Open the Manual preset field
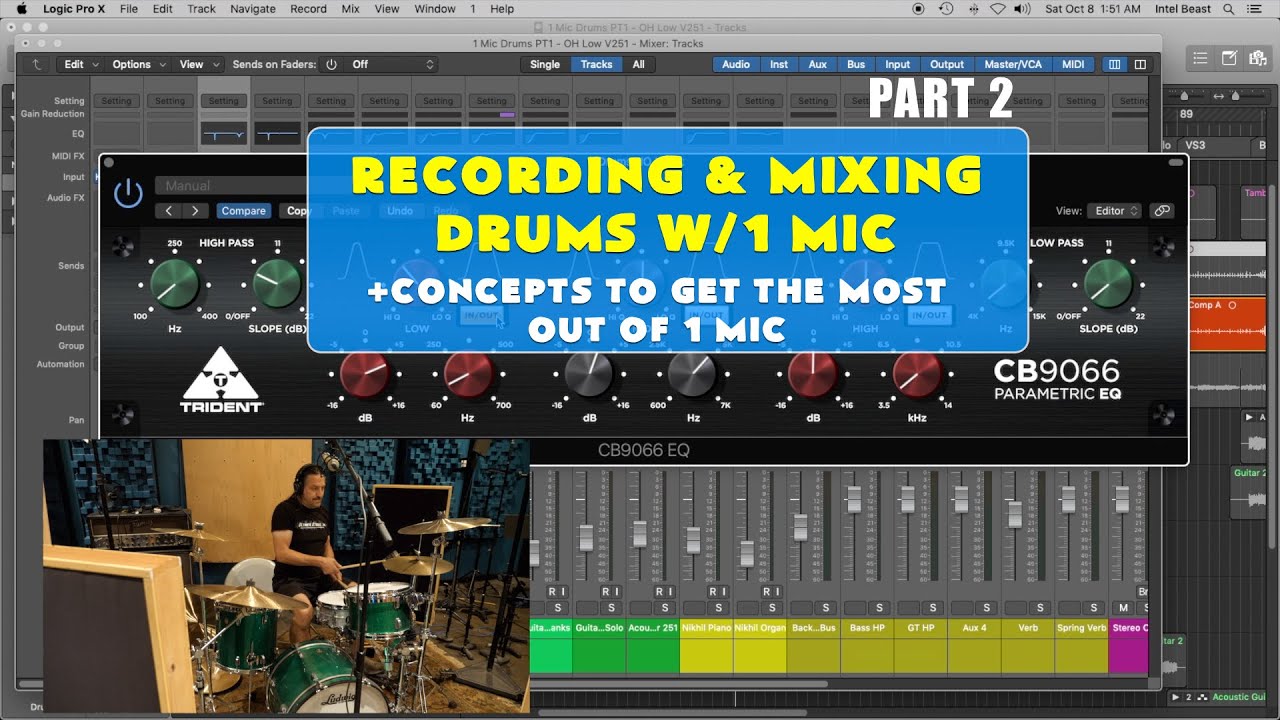1280x720 pixels. (x=230, y=186)
